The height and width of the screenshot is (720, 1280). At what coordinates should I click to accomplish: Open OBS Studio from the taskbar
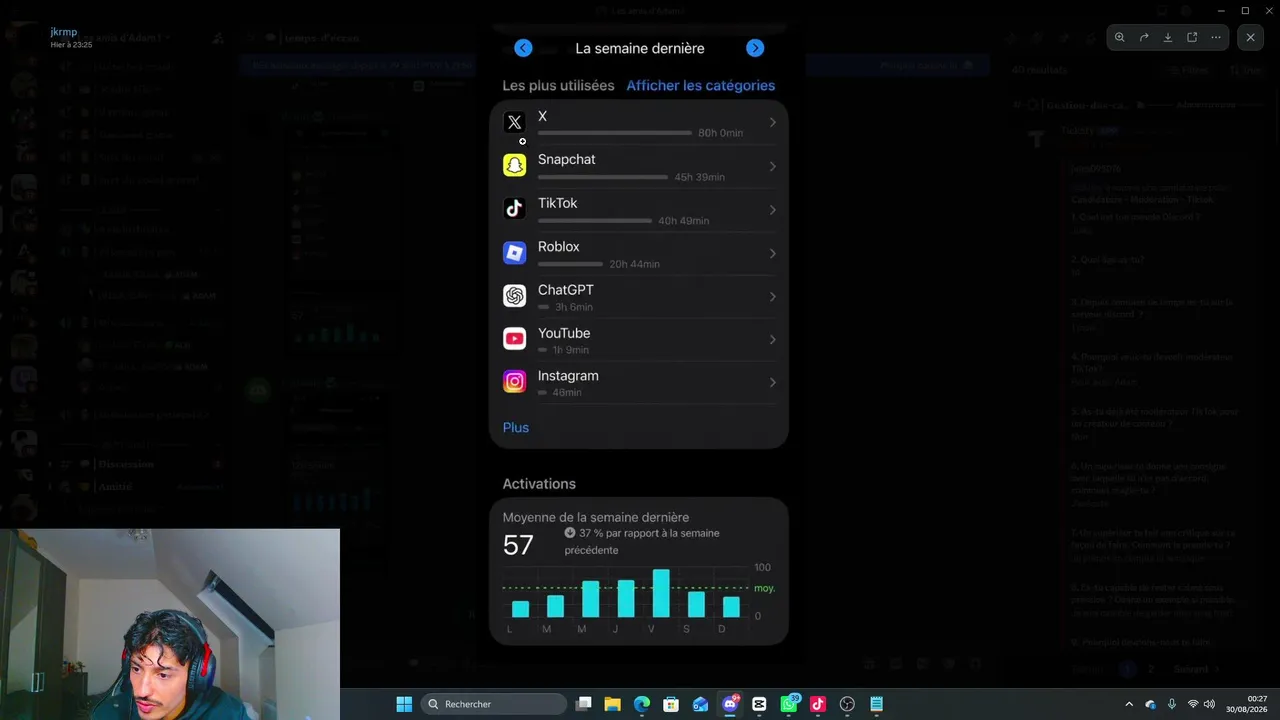(x=847, y=704)
